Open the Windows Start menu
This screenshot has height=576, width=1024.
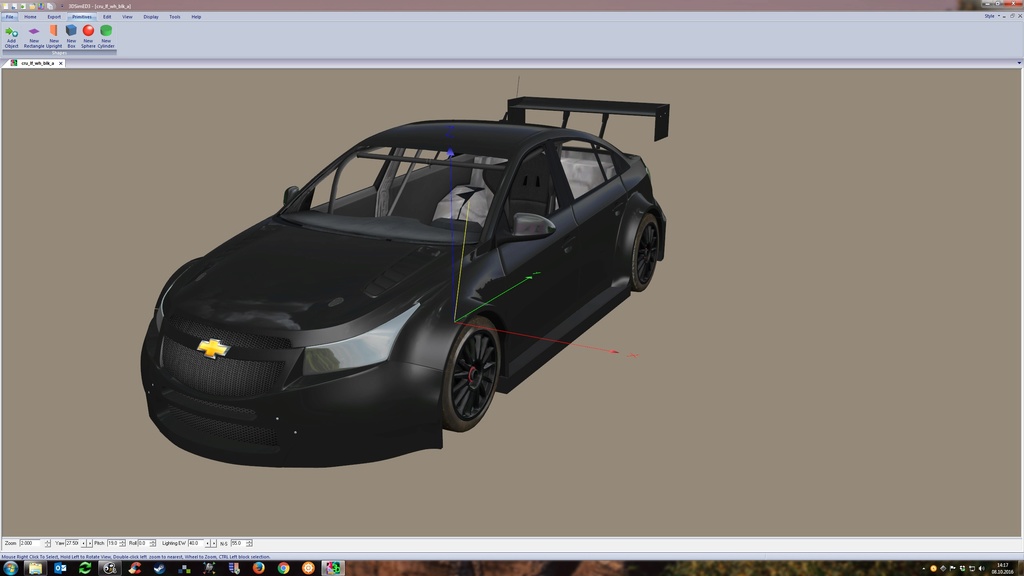click(10, 568)
